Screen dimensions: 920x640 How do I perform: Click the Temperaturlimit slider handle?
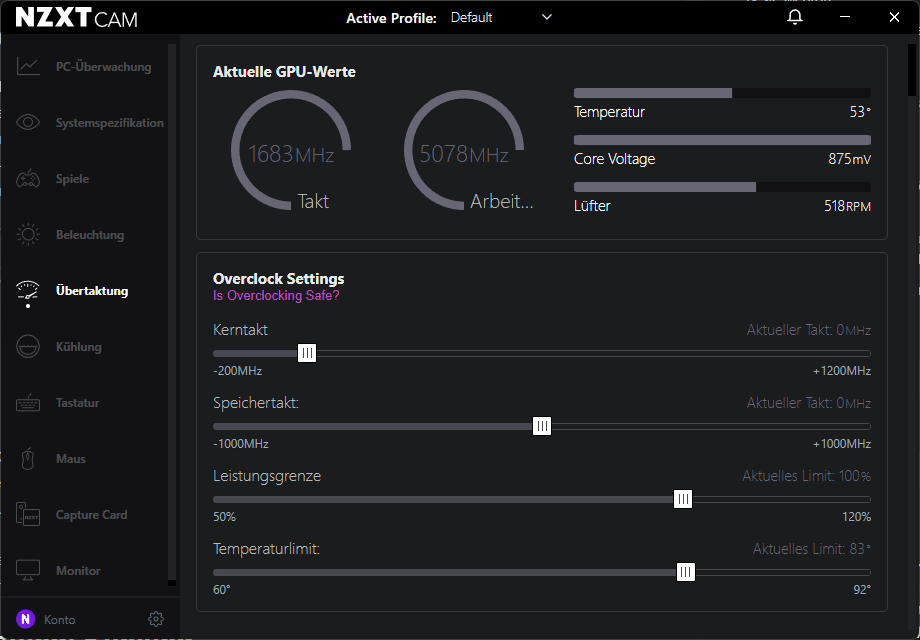(x=685, y=572)
